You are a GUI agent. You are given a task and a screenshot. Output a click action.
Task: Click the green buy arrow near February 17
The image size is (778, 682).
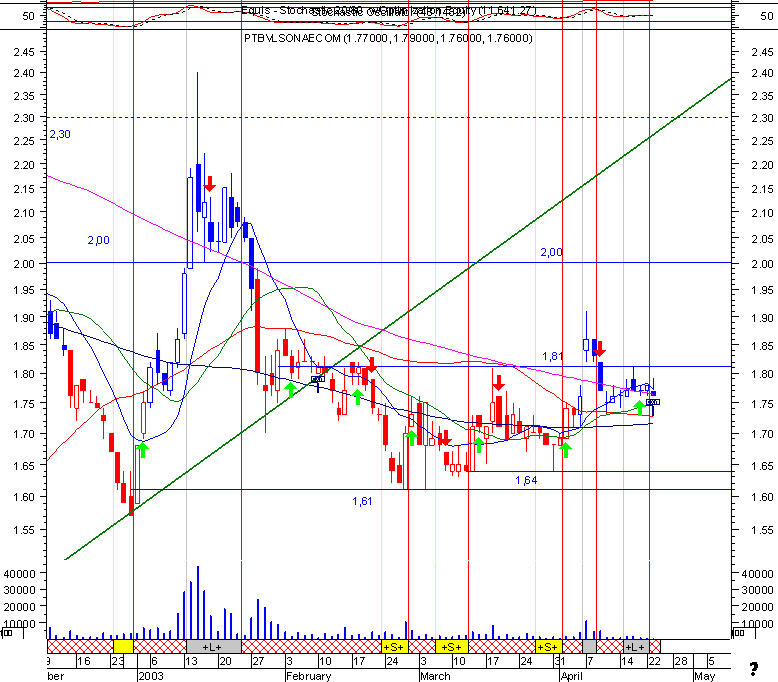click(x=358, y=396)
